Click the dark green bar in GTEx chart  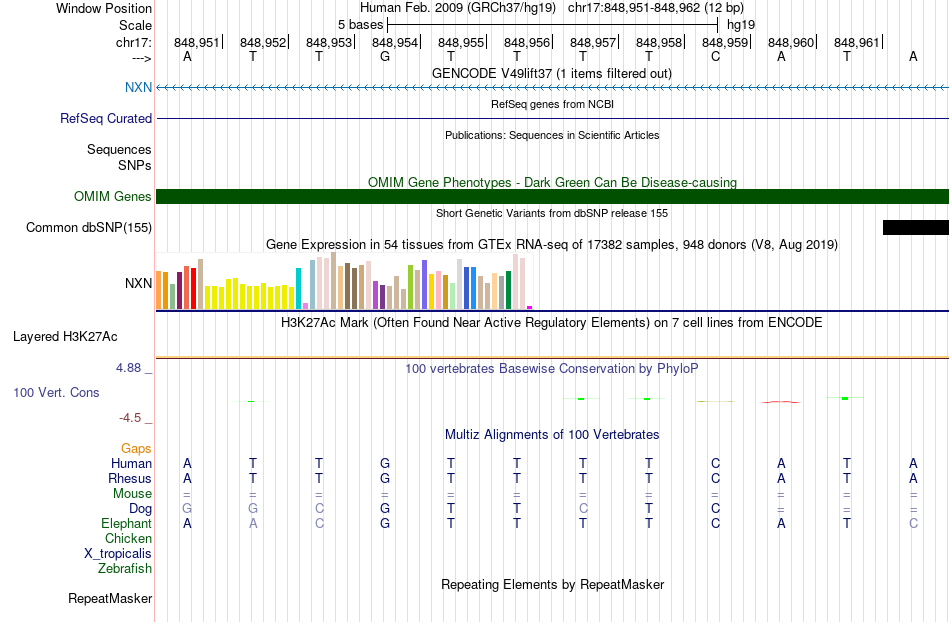tap(508, 291)
